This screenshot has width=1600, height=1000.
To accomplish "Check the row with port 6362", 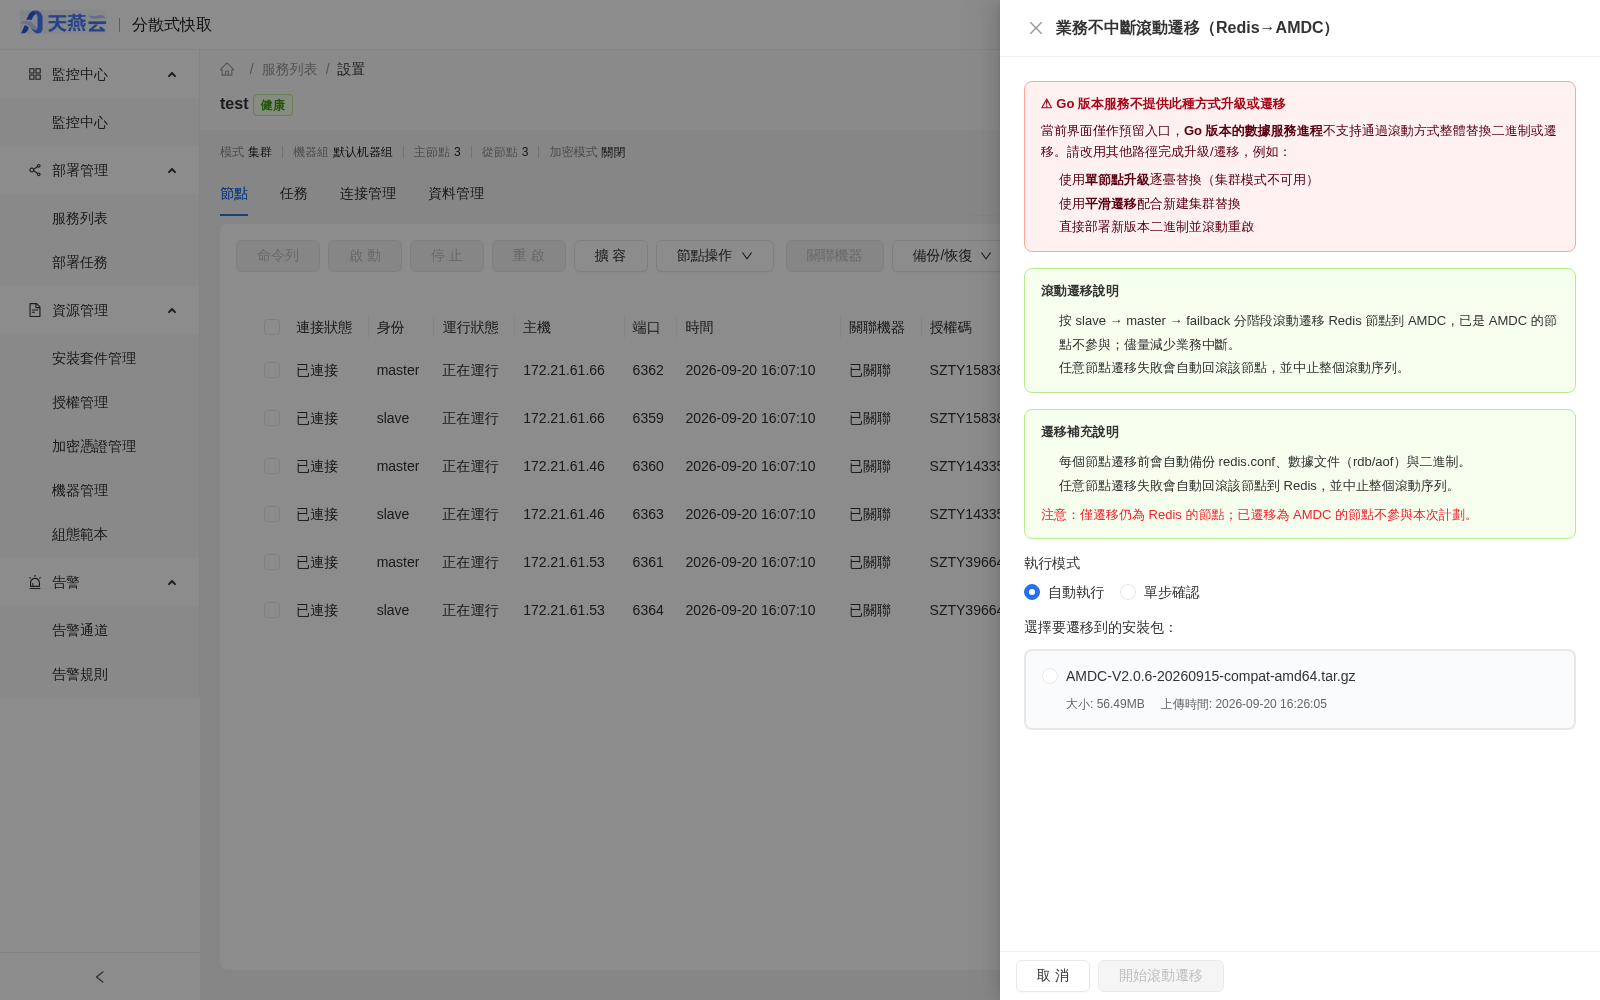I will (x=272, y=370).
